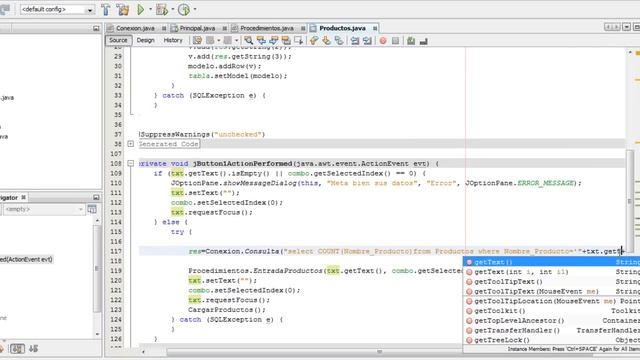Click the Find Selection magnifier icon
The height and width of the screenshot is (360, 640).
point(248,40)
